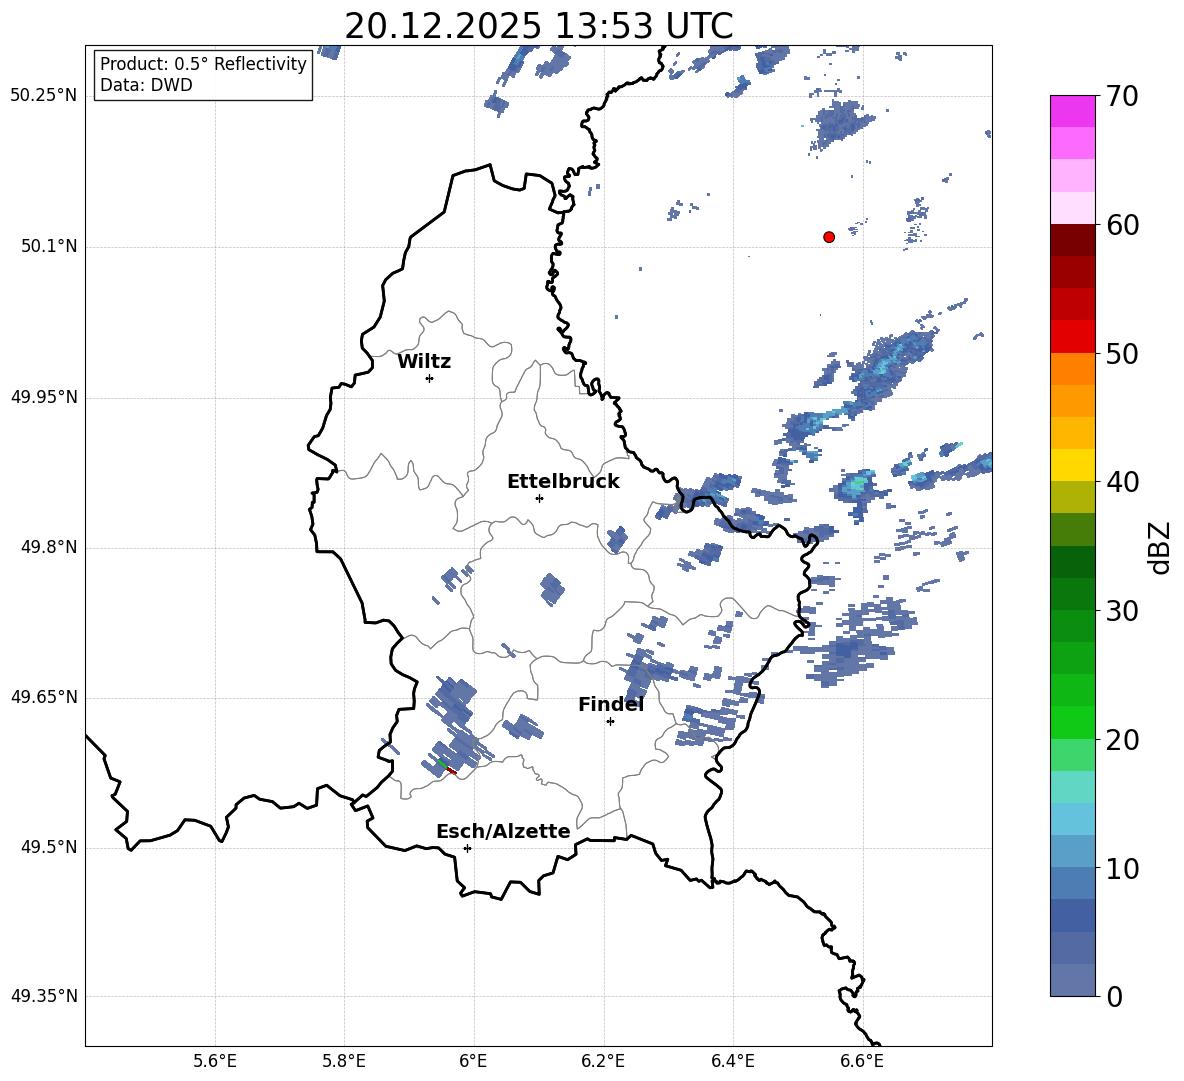Click the Wiltz city label

tap(424, 362)
